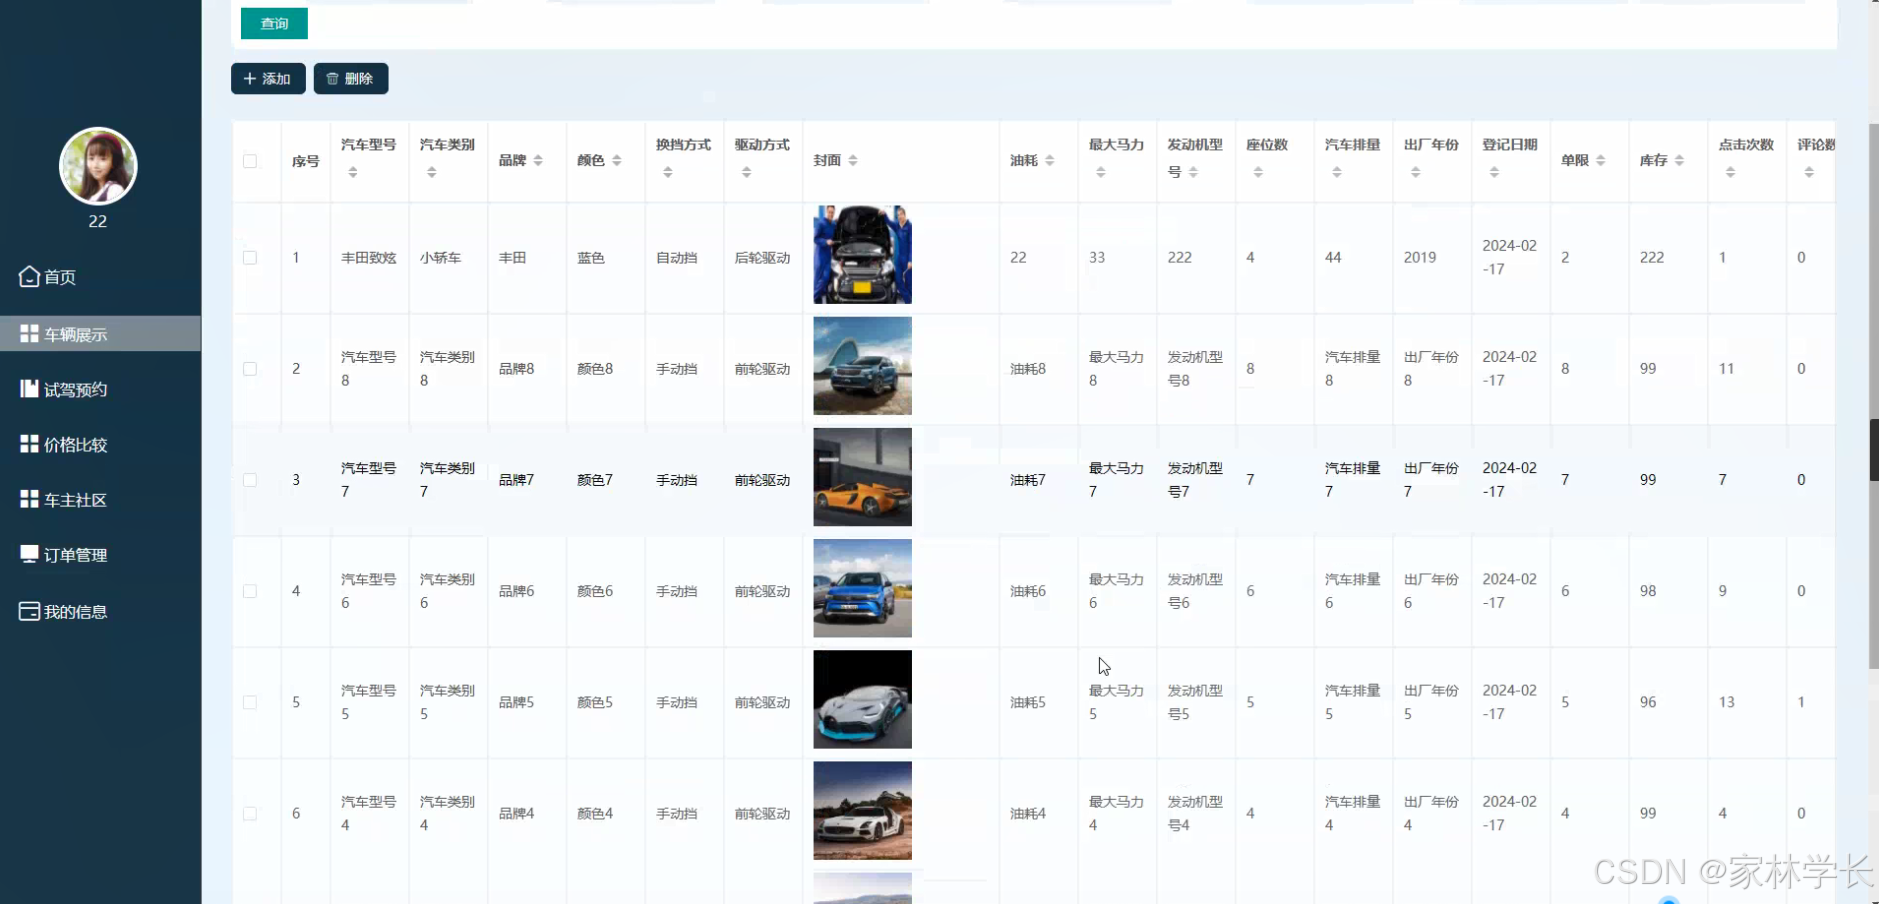This screenshot has height=904, width=1879.
Task: Navigate to 车主社区 in the sidebar
Action: pyautogui.click(x=73, y=499)
